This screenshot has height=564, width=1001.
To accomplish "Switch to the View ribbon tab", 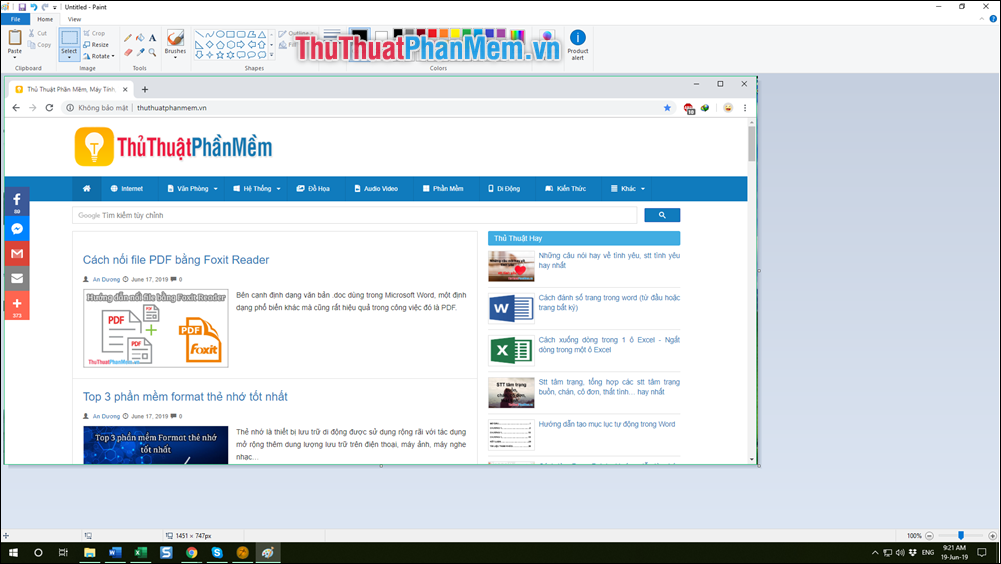I will click(75, 19).
